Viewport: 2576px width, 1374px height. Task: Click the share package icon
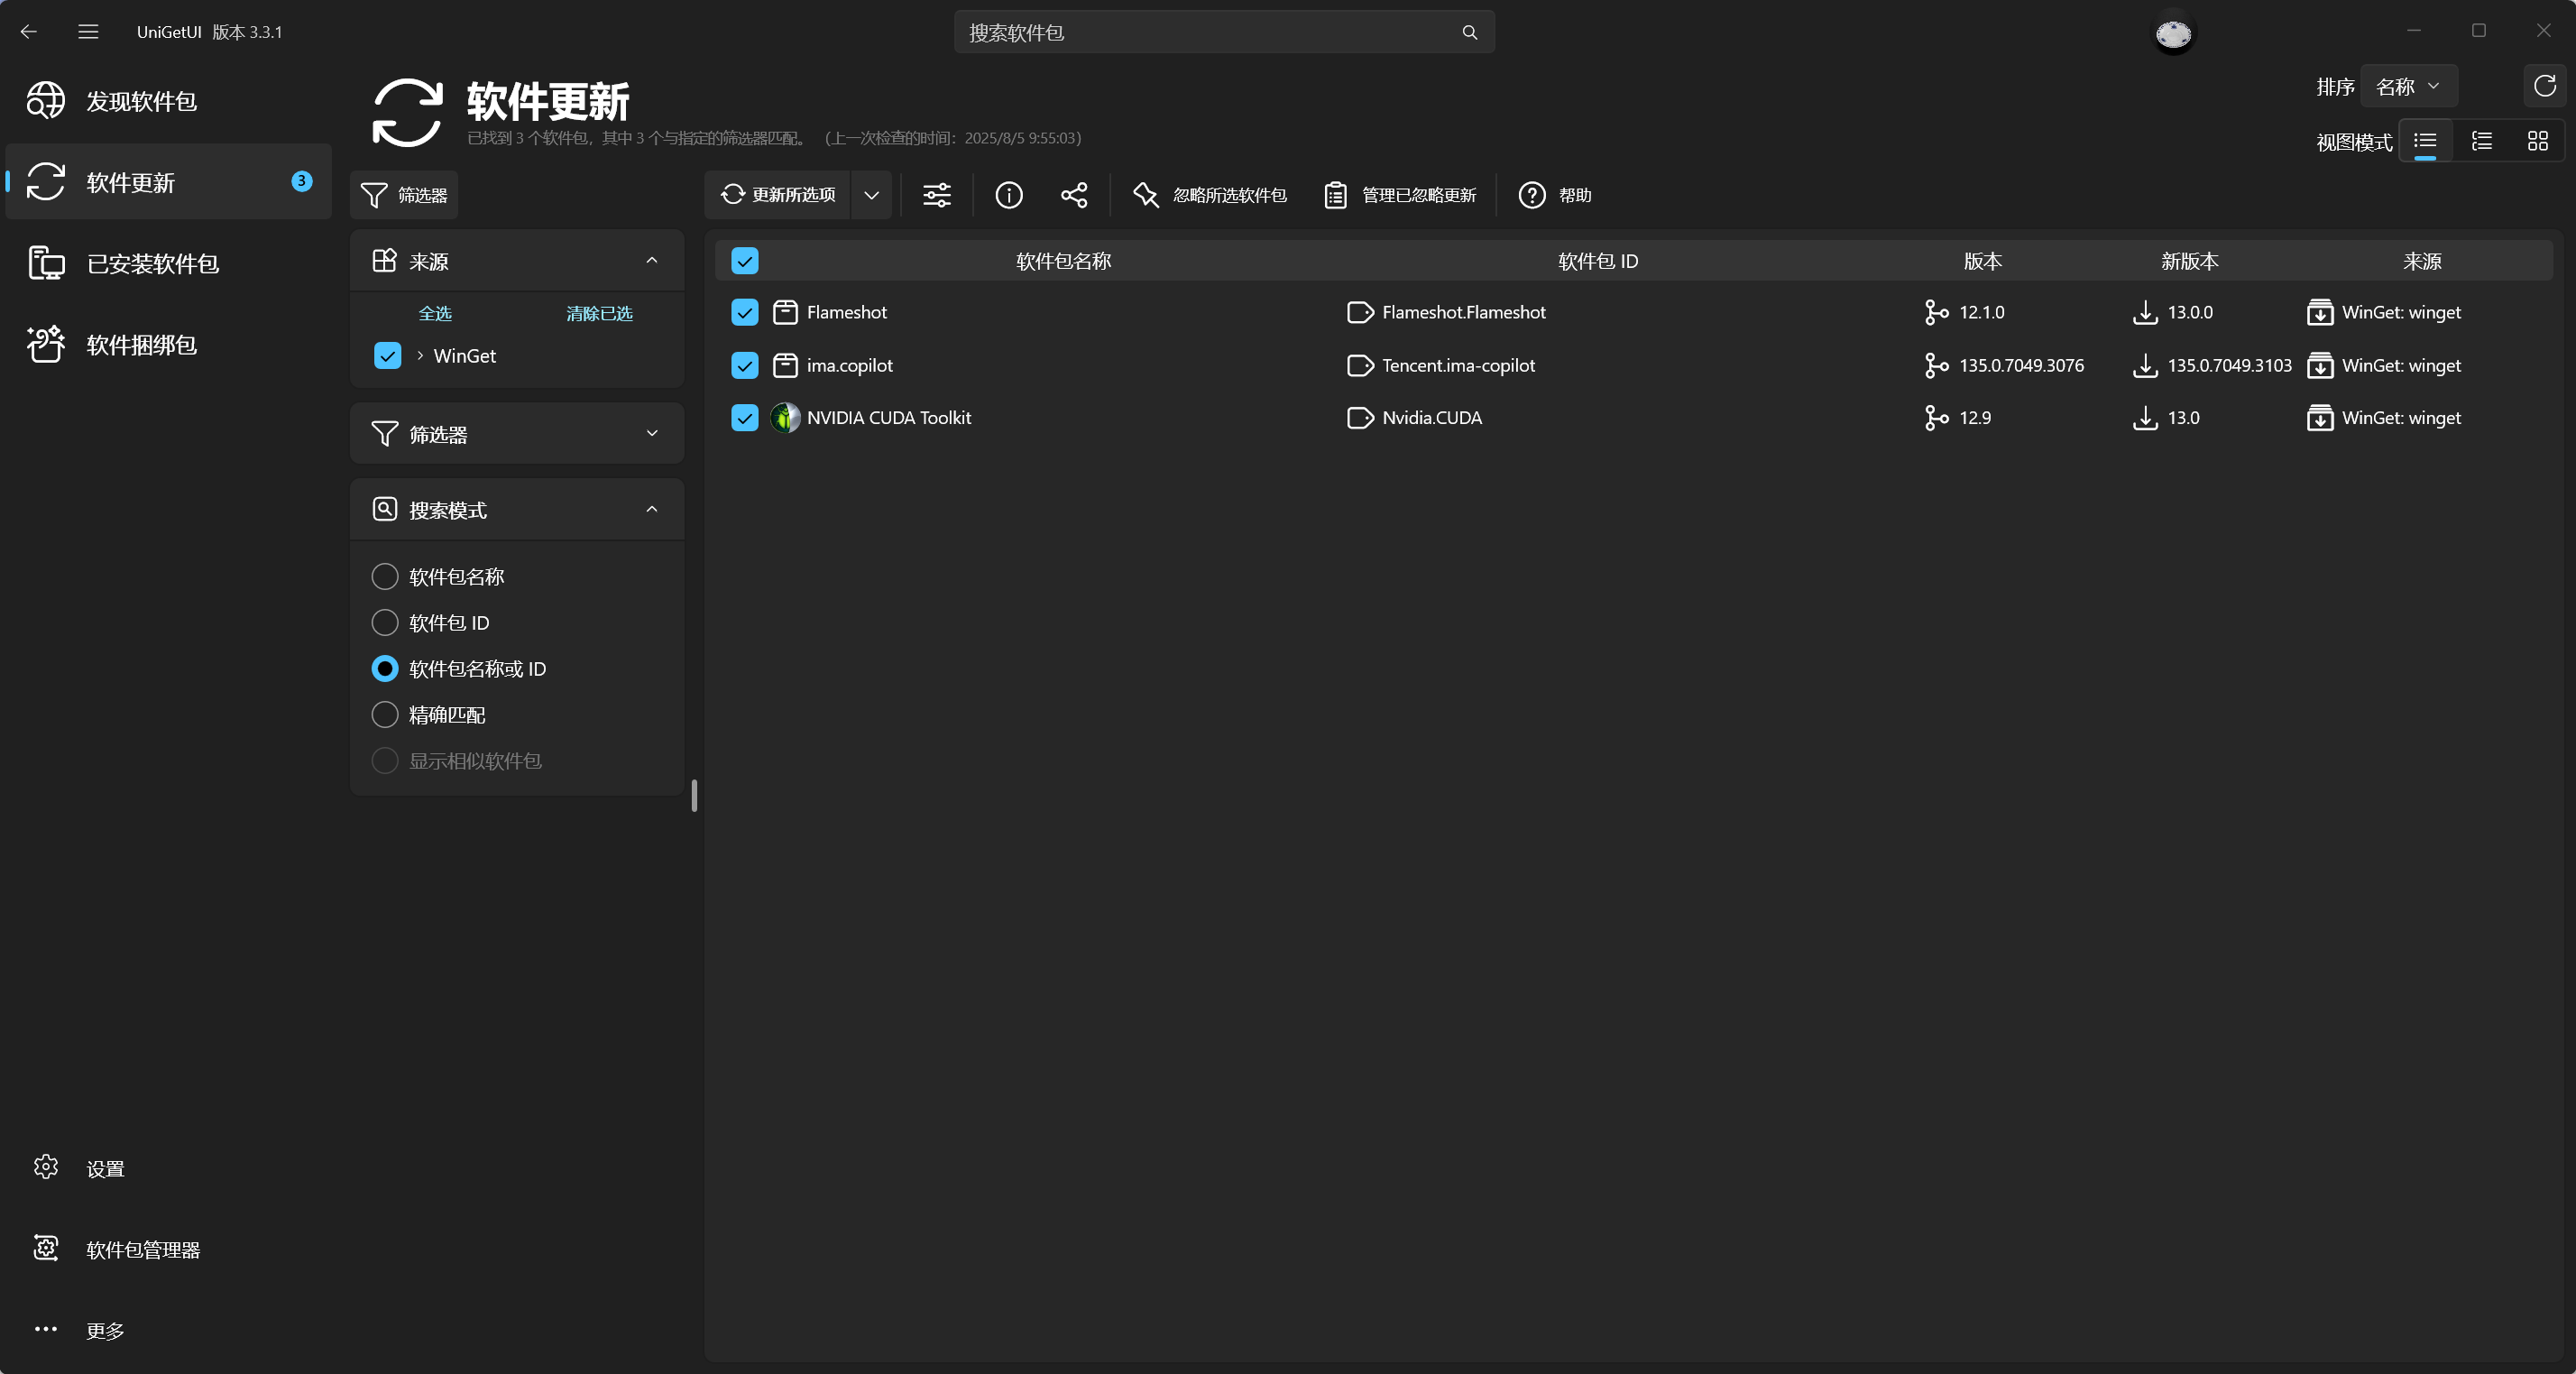tap(1074, 195)
